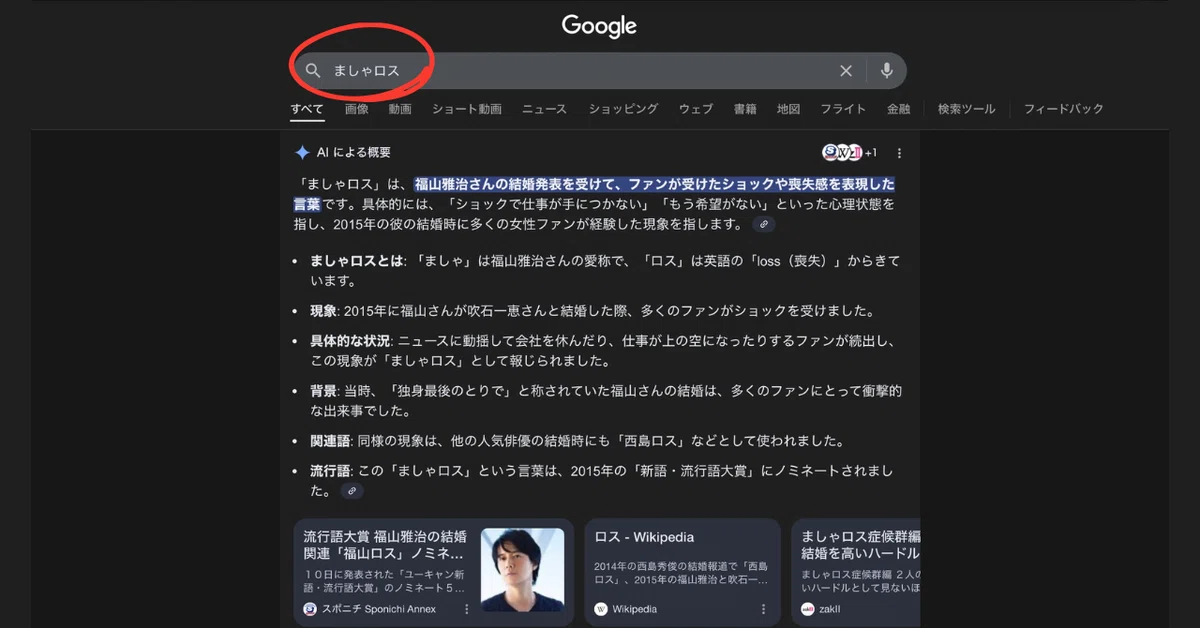
Task: Open the 書籍 tab
Action: 745,109
